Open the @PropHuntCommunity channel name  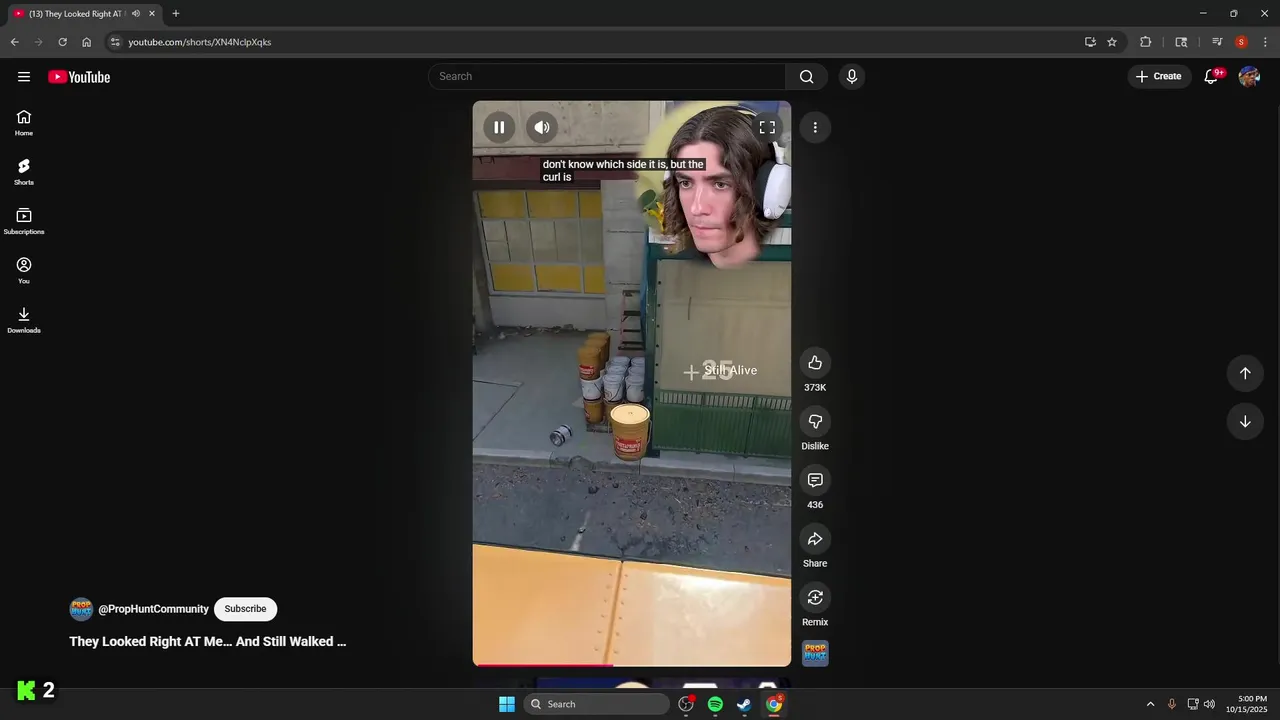click(x=153, y=609)
